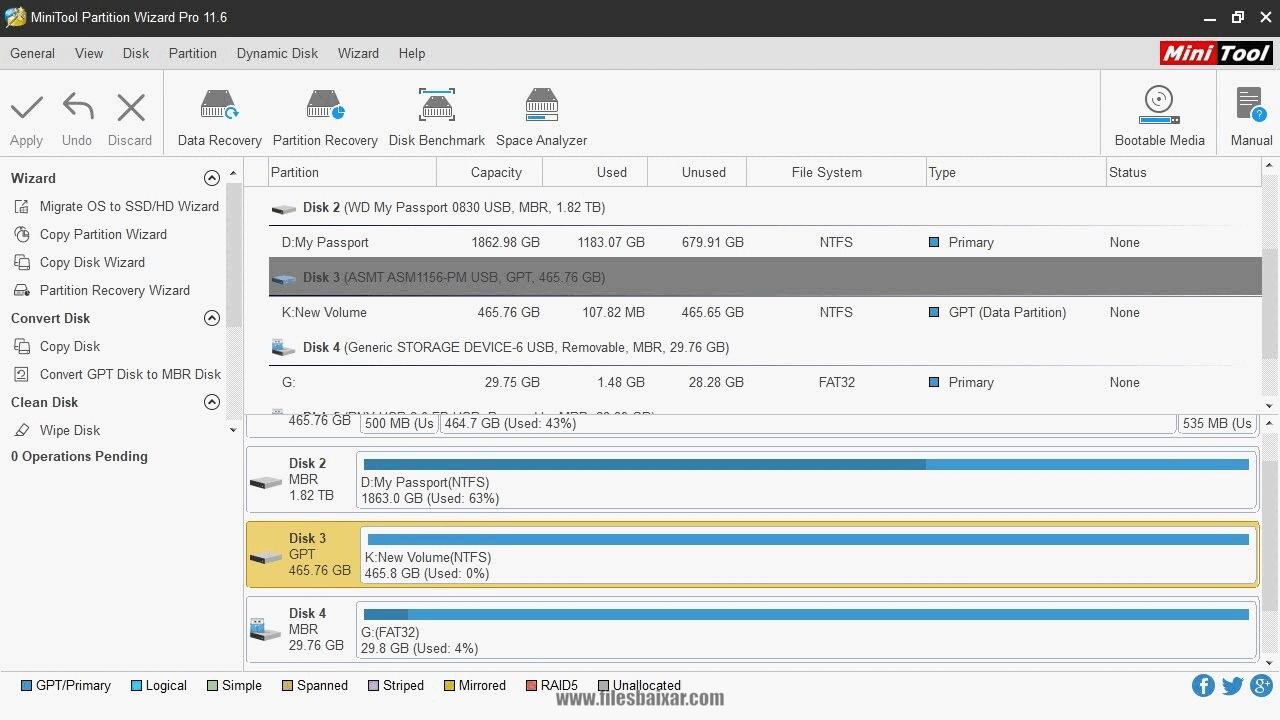Click the Disk 3 drive icon in disk map

point(266,556)
